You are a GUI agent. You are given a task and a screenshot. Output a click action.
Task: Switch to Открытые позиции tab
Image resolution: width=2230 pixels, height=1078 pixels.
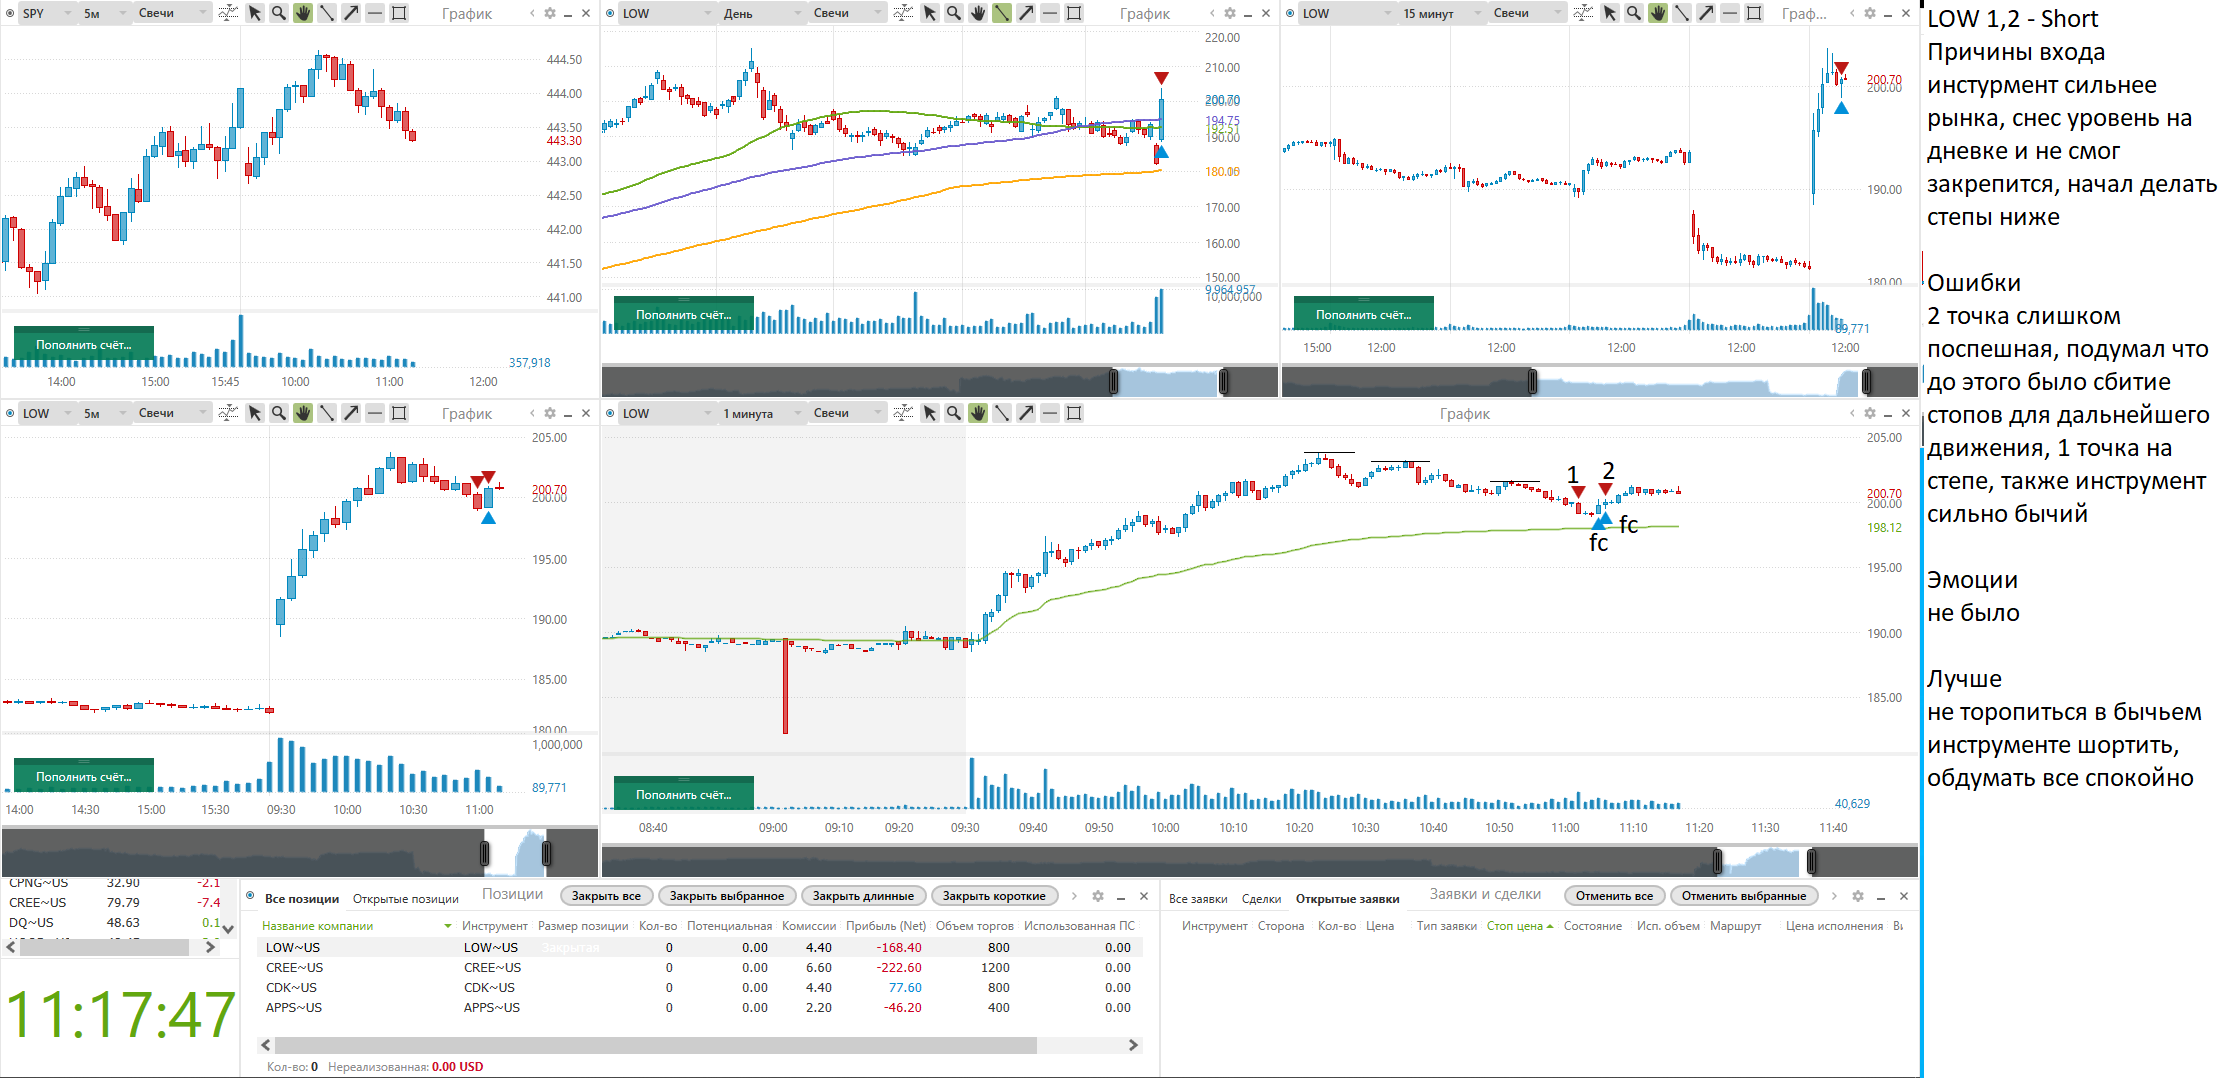tap(405, 899)
